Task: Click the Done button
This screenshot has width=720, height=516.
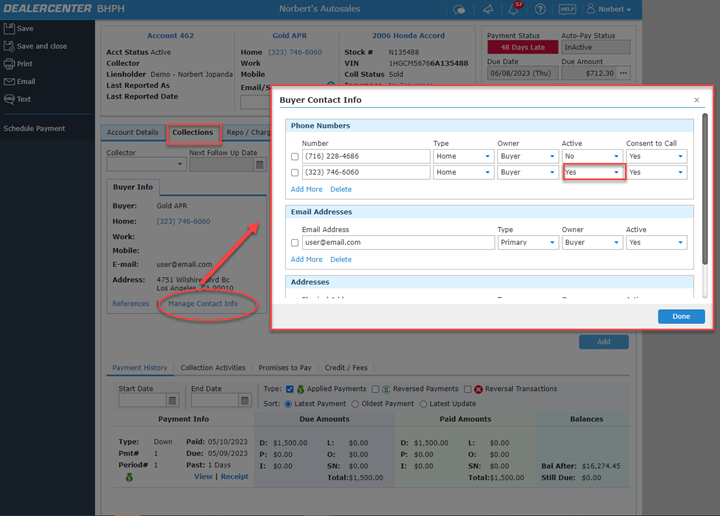Action: pos(681,316)
